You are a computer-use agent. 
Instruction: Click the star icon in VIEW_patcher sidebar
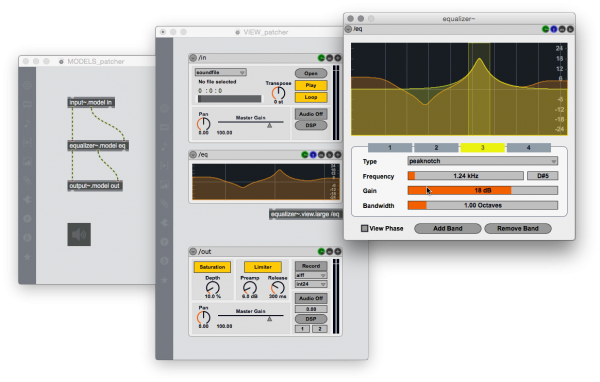pyautogui.click(x=165, y=280)
